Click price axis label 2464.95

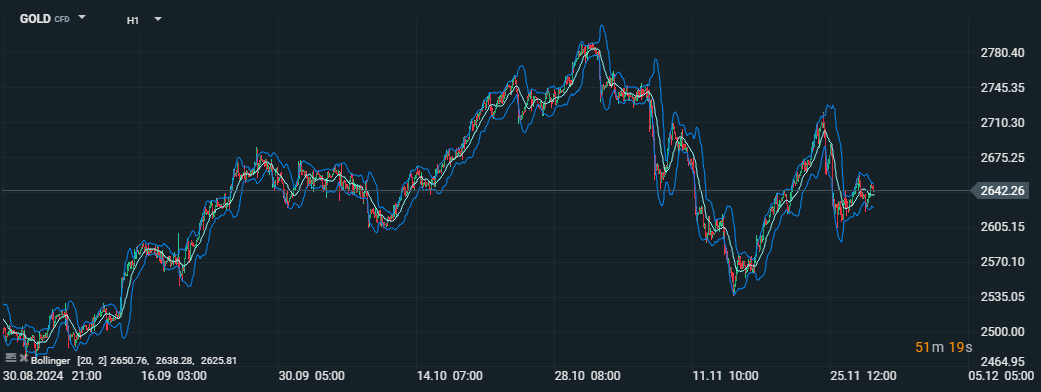(x=1002, y=361)
